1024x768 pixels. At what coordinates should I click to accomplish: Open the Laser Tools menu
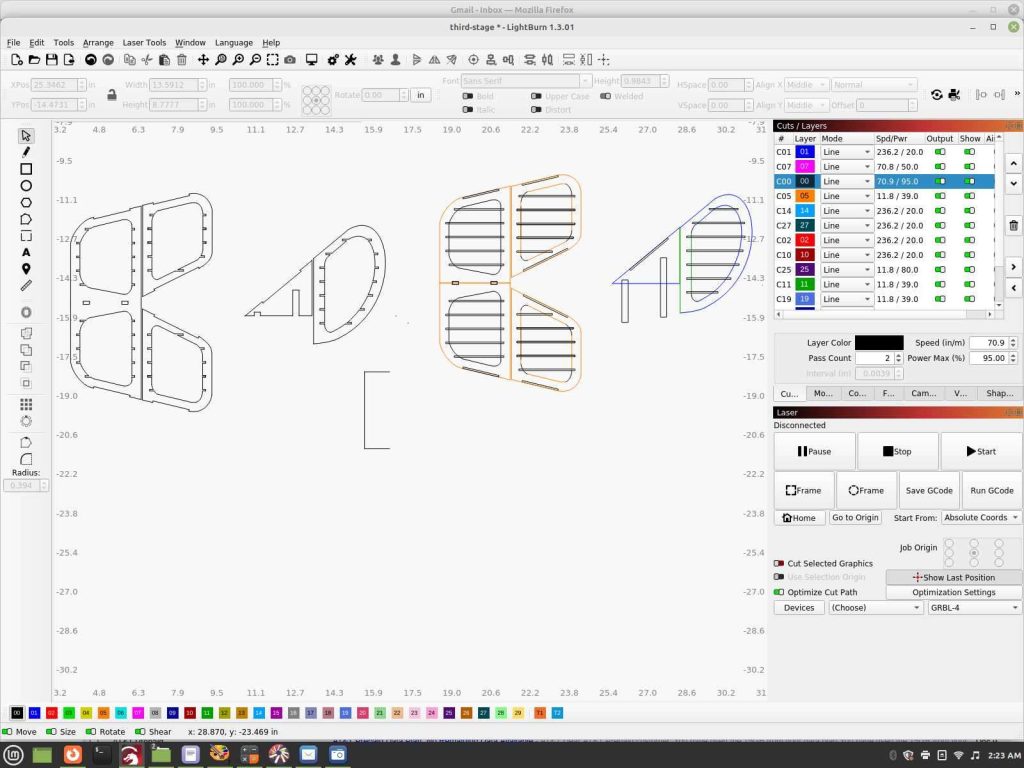point(144,43)
